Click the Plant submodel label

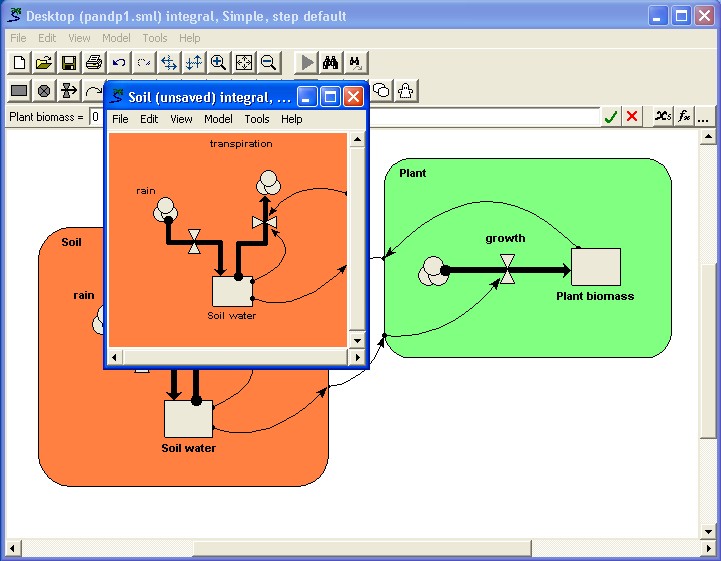(x=412, y=173)
